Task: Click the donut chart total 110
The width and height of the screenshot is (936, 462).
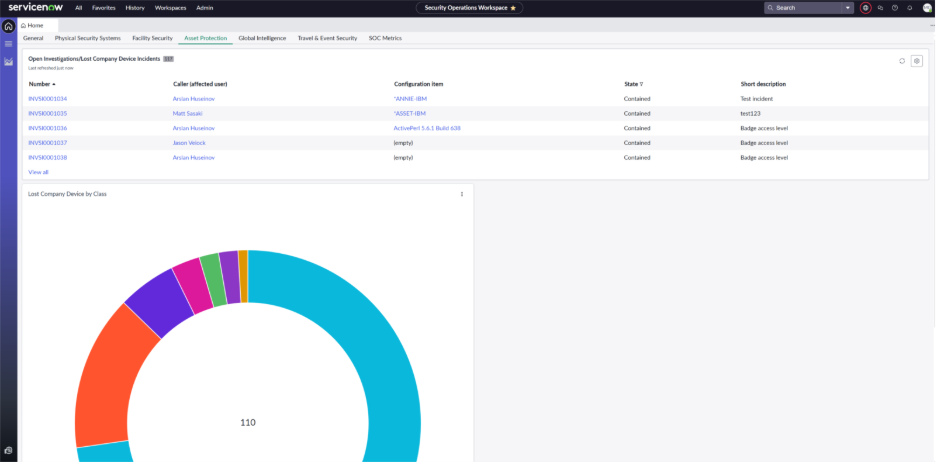Action: (x=248, y=423)
